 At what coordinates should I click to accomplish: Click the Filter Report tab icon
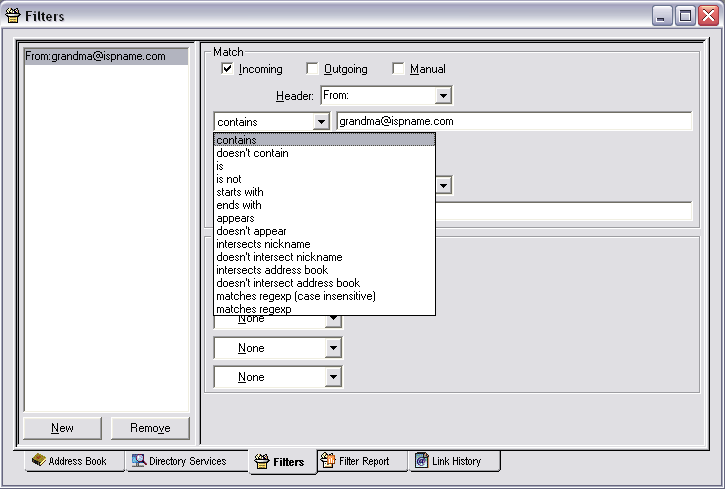[x=328, y=461]
